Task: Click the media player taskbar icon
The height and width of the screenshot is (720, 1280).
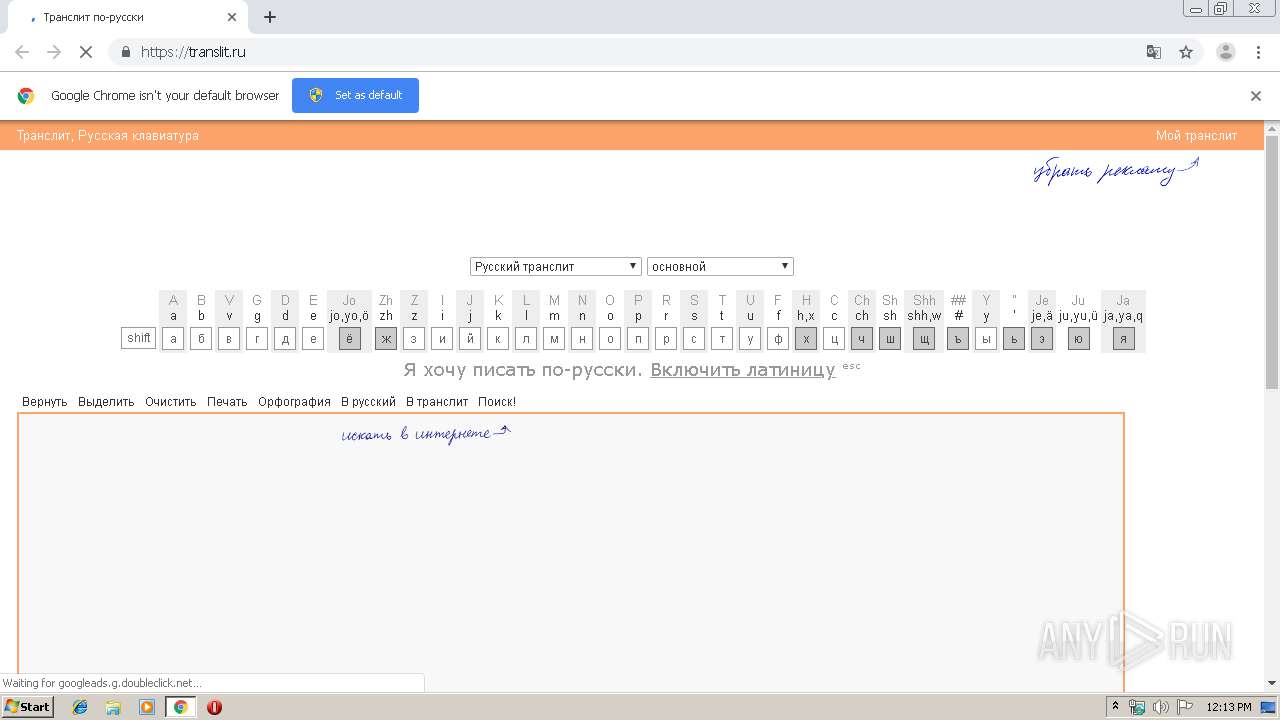Action: coord(147,707)
